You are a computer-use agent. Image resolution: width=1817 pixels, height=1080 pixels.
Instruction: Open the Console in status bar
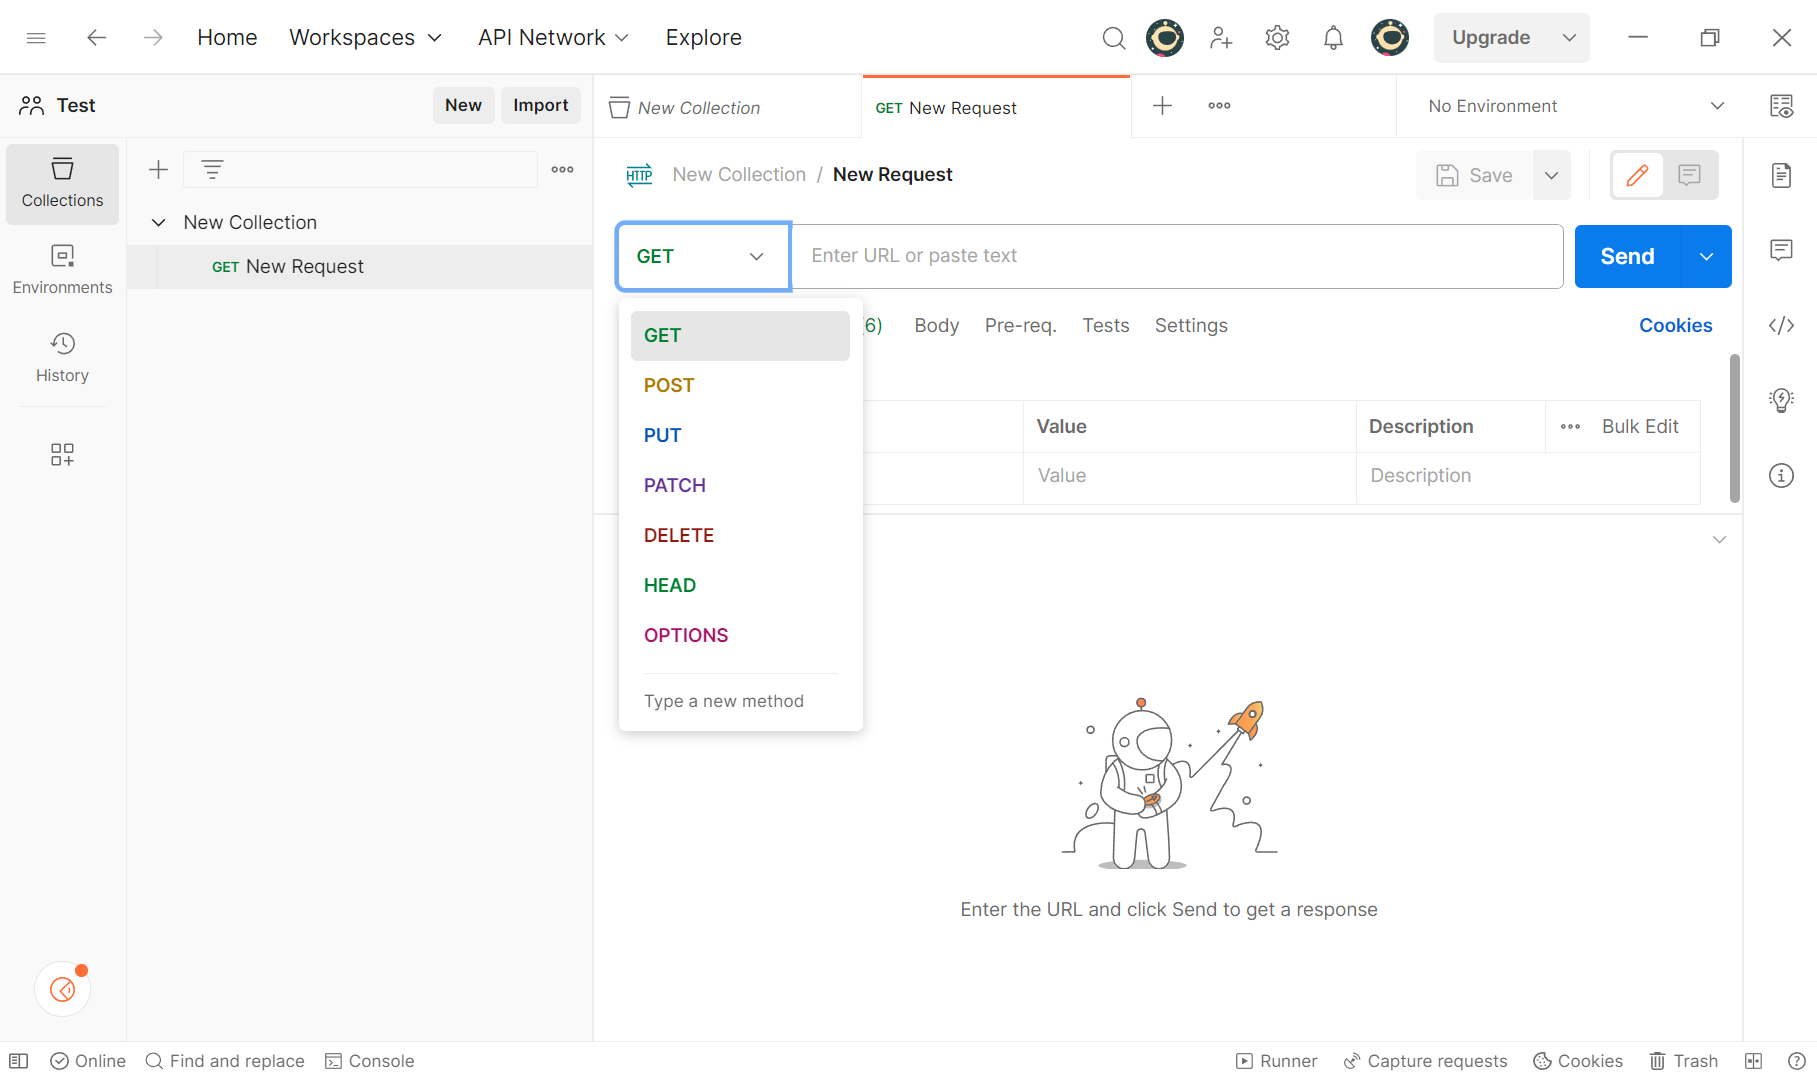click(369, 1061)
